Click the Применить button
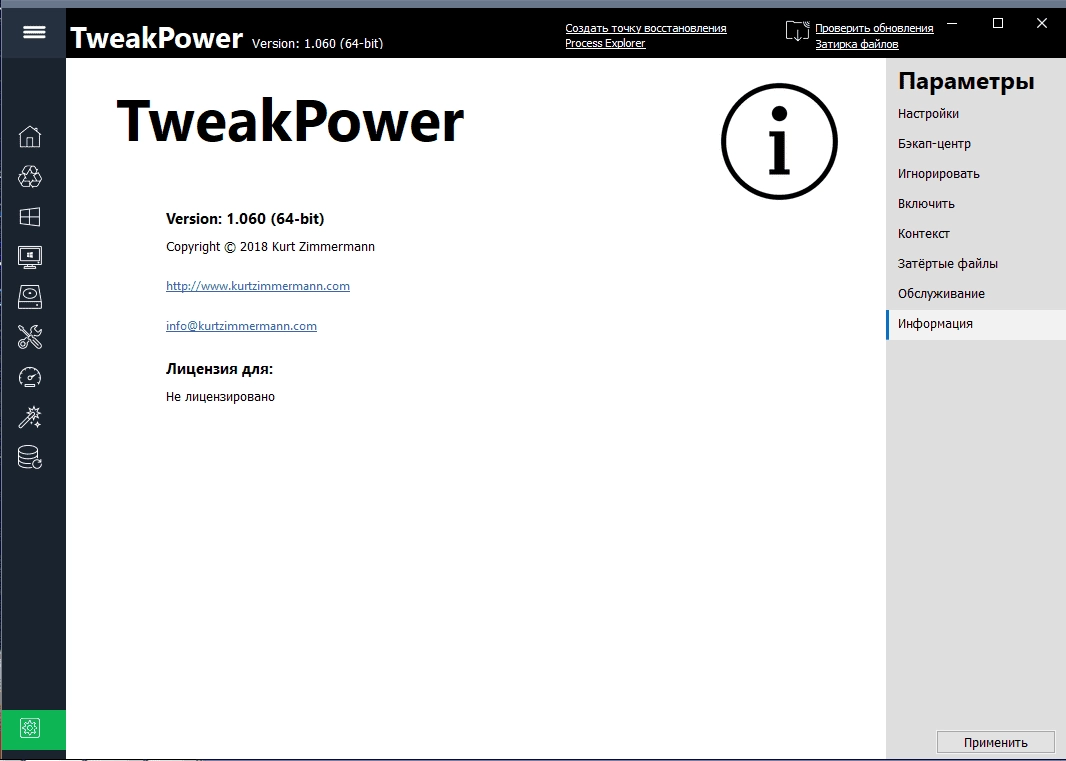 (995, 742)
